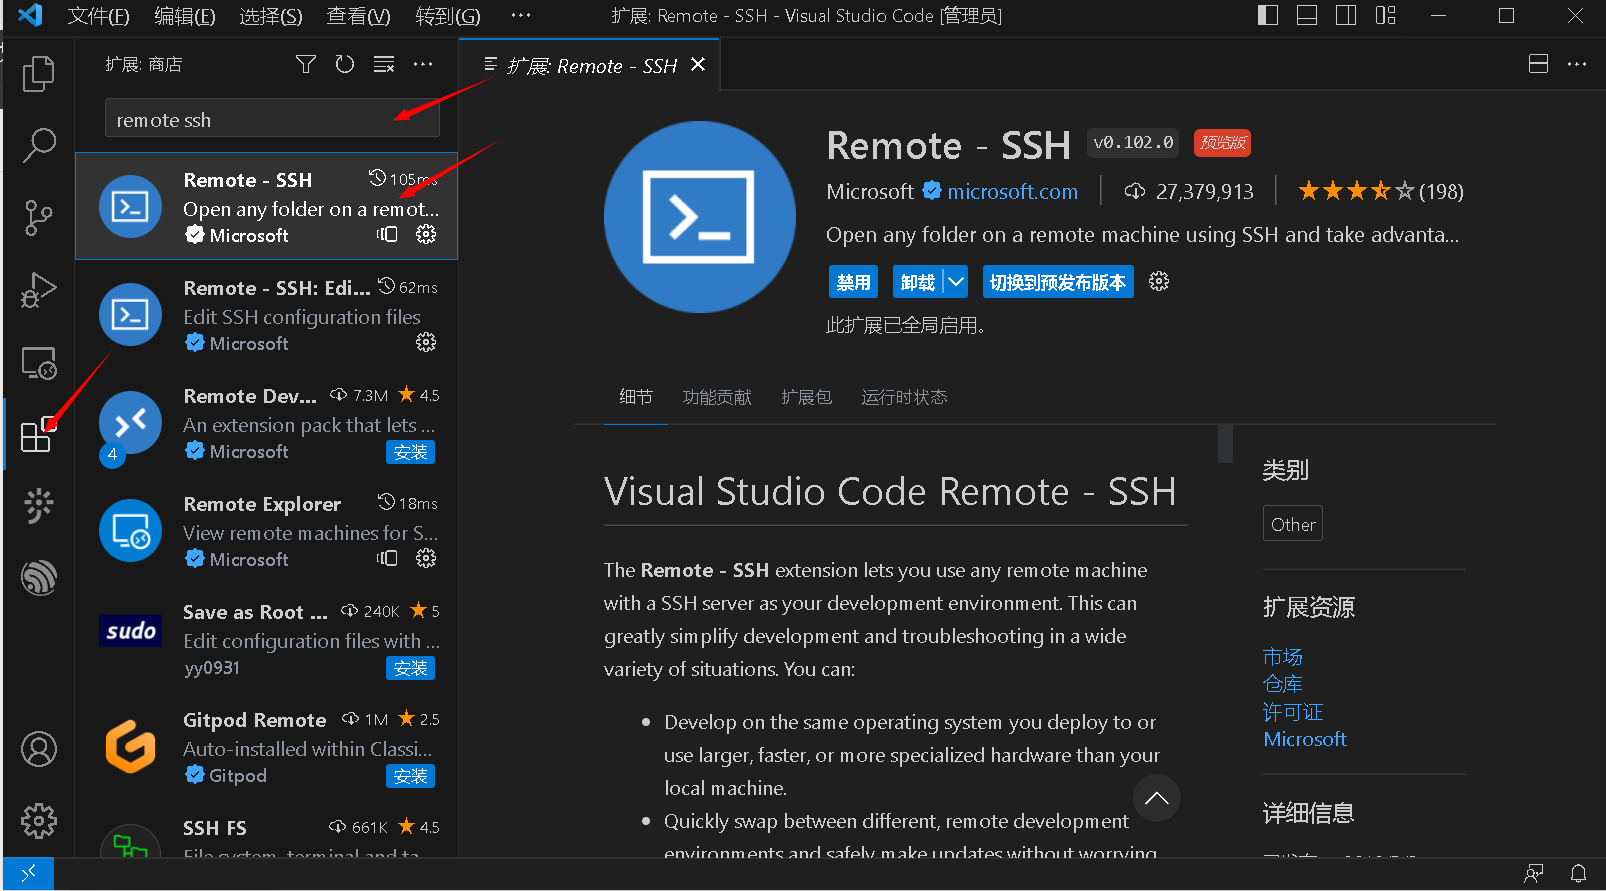The height and width of the screenshot is (891, 1606).
Task: Open the Manage gear in activity bar
Action: click(x=39, y=821)
